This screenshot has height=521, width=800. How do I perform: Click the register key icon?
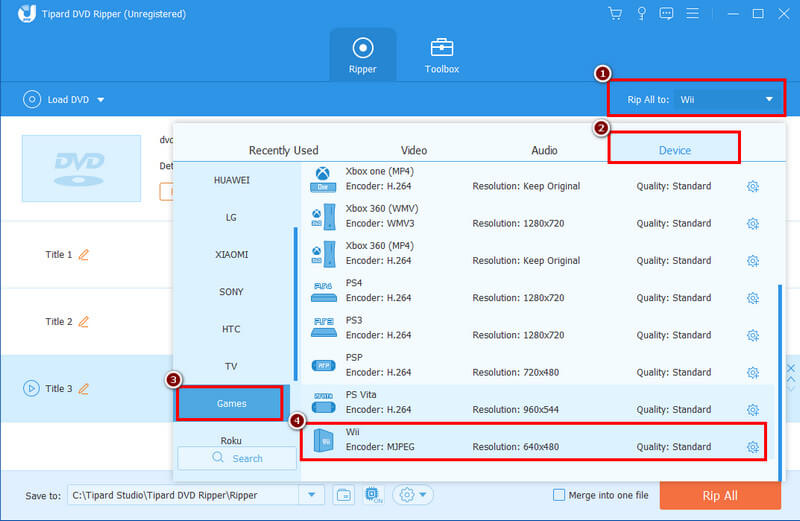(641, 13)
